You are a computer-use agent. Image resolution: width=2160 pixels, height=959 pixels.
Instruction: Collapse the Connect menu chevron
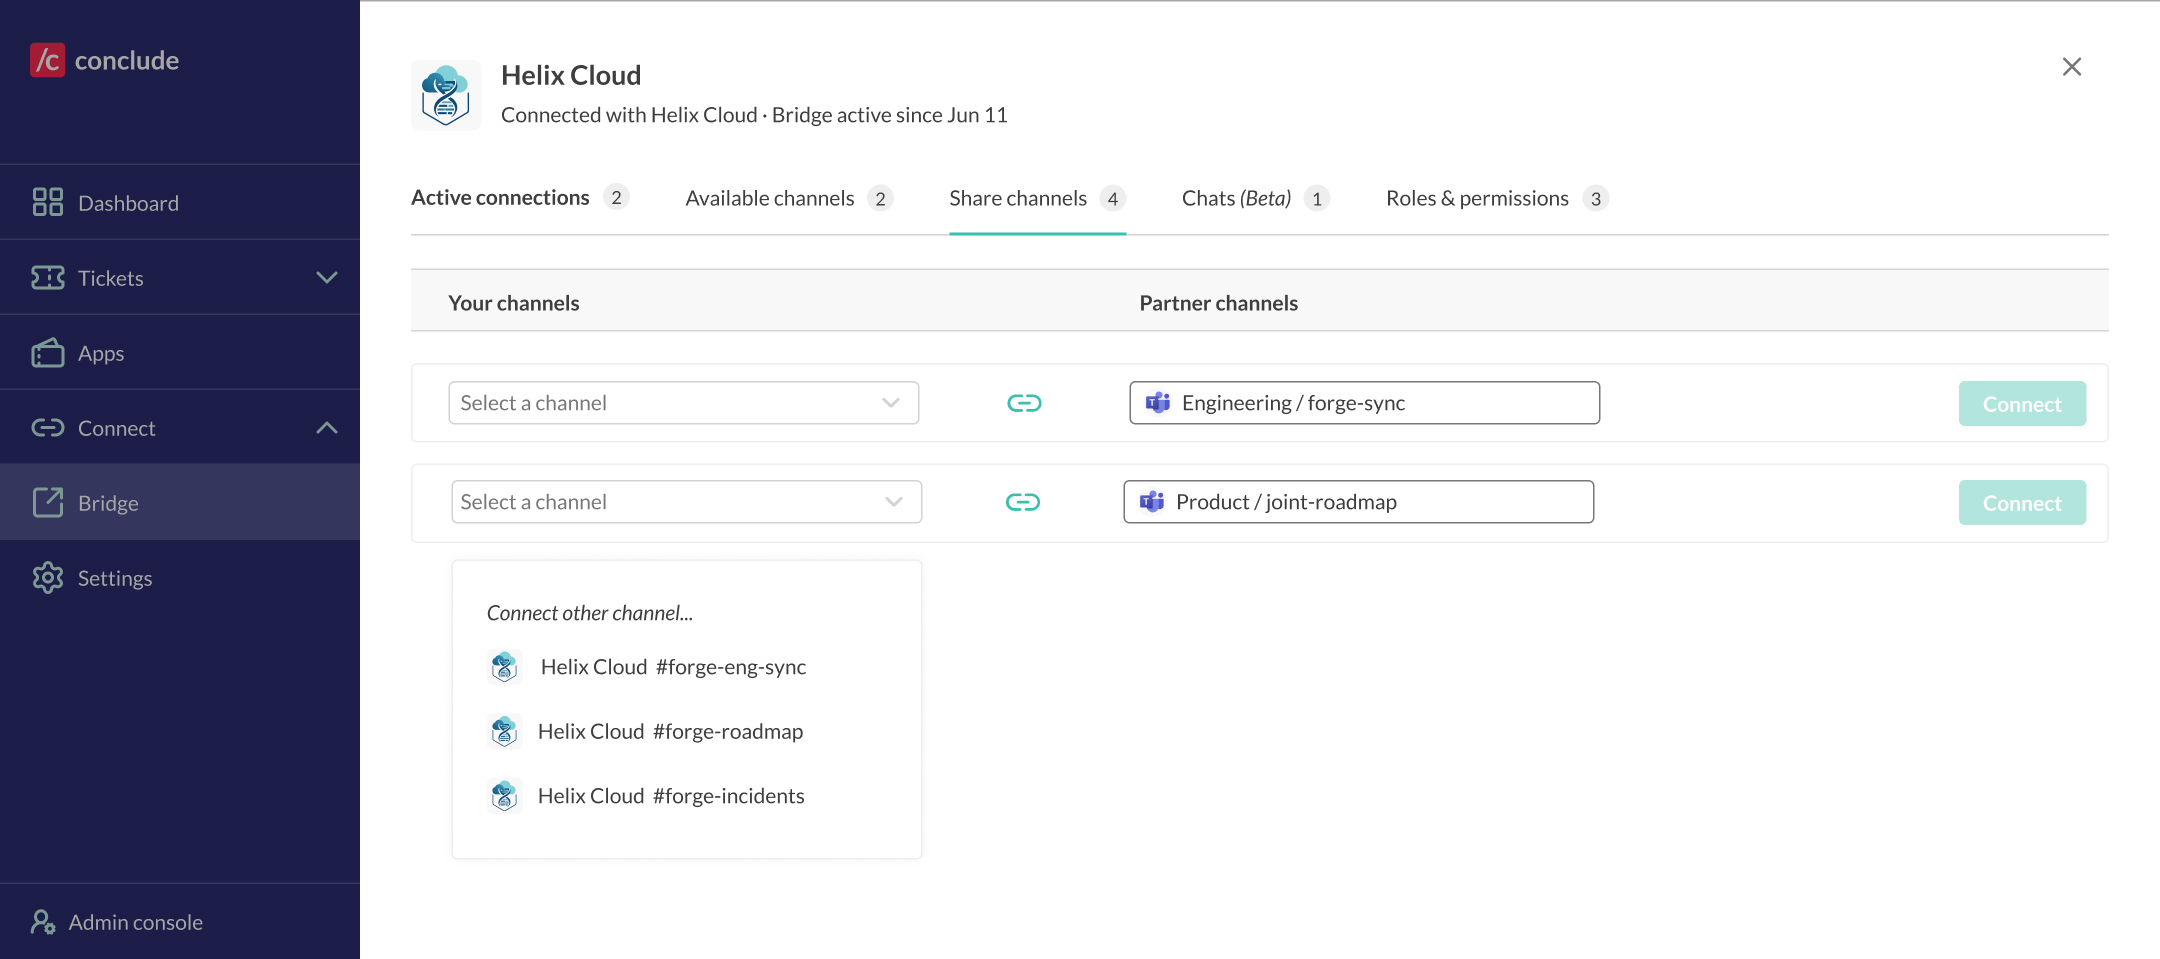click(327, 428)
